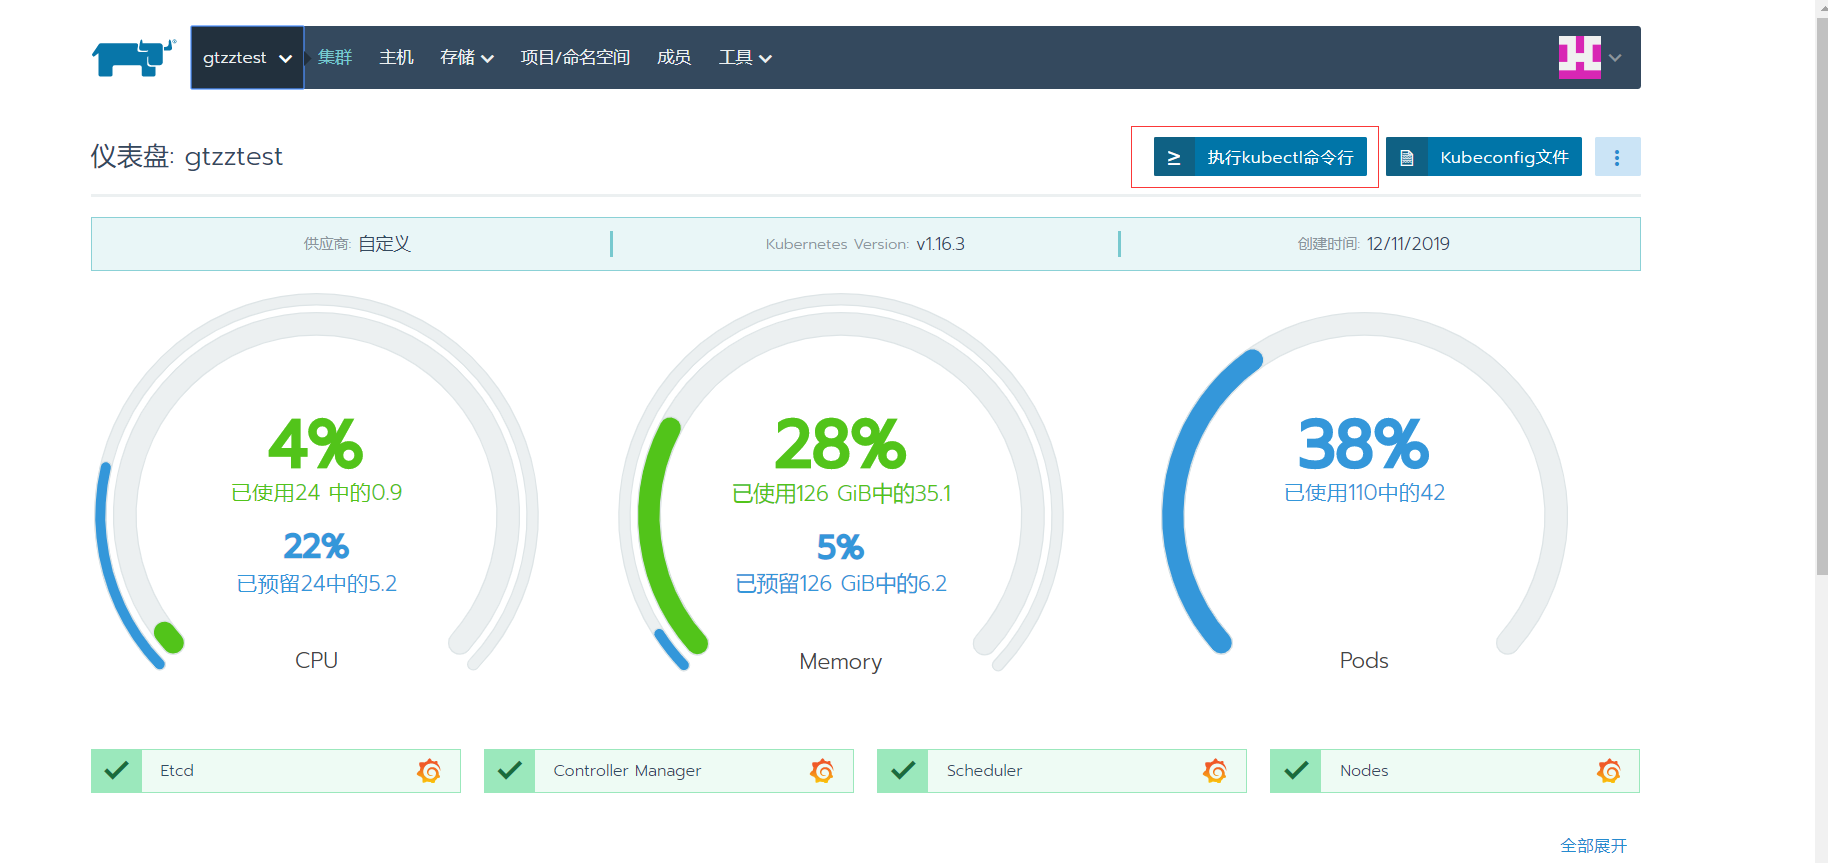Open the 主机 menu item

pyautogui.click(x=396, y=58)
